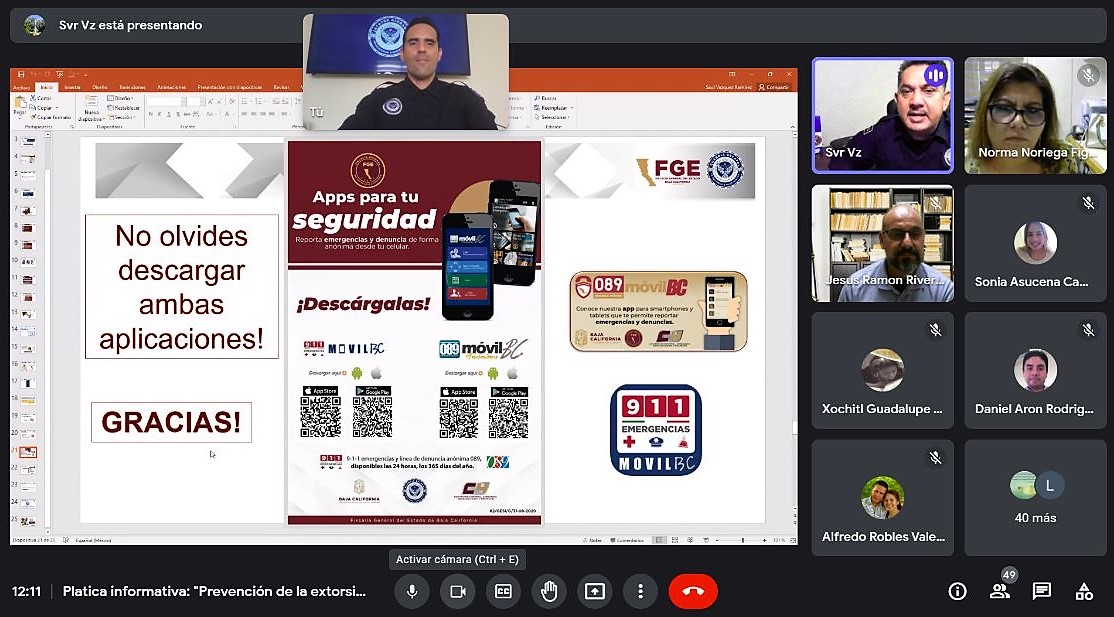Turn on closed captions (CC)
The height and width of the screenshot is (617, 1114).
click(504, 591)
